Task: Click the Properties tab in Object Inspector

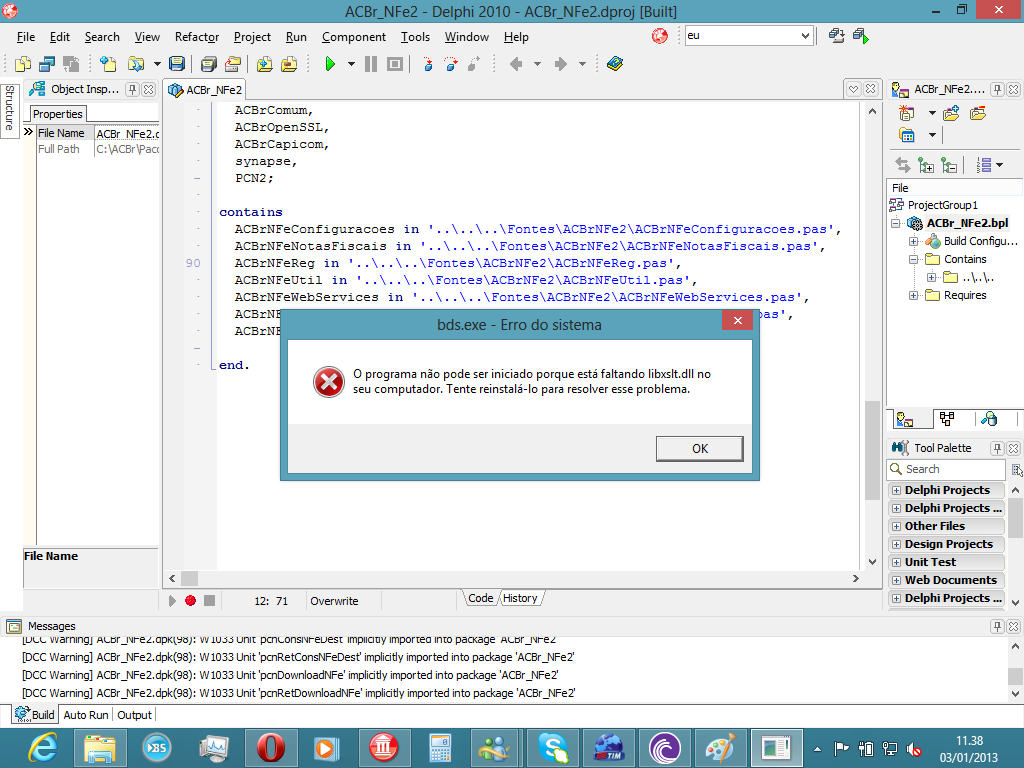Action: (57, 114)
